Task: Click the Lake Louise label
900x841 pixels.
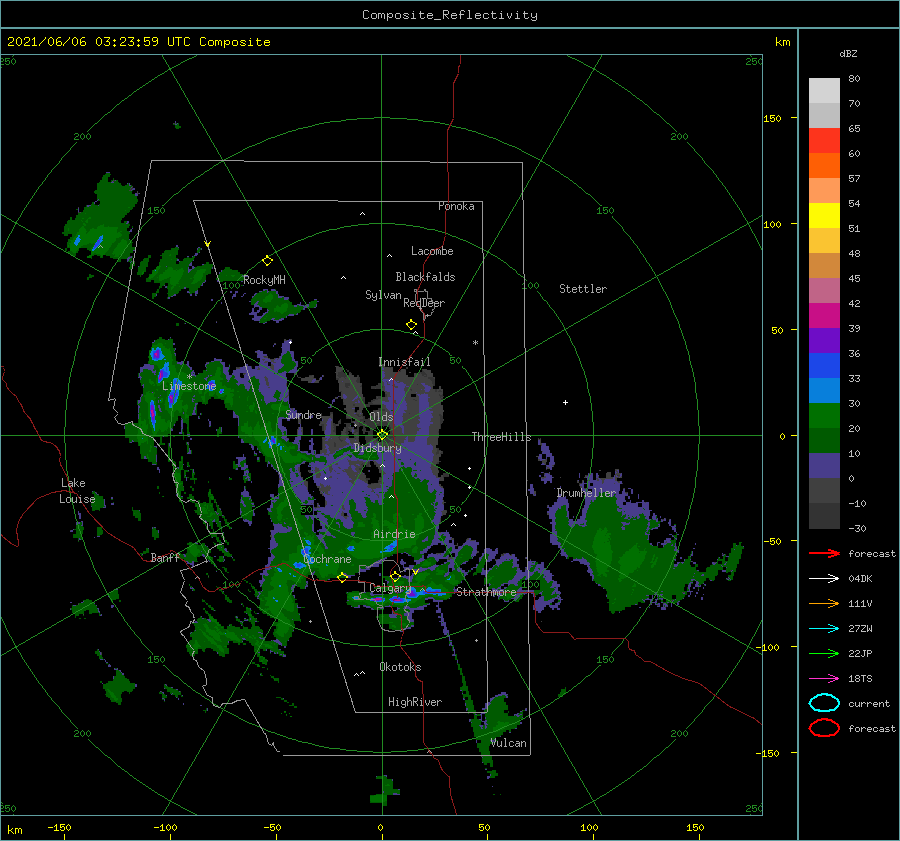Action: point(77,491)
